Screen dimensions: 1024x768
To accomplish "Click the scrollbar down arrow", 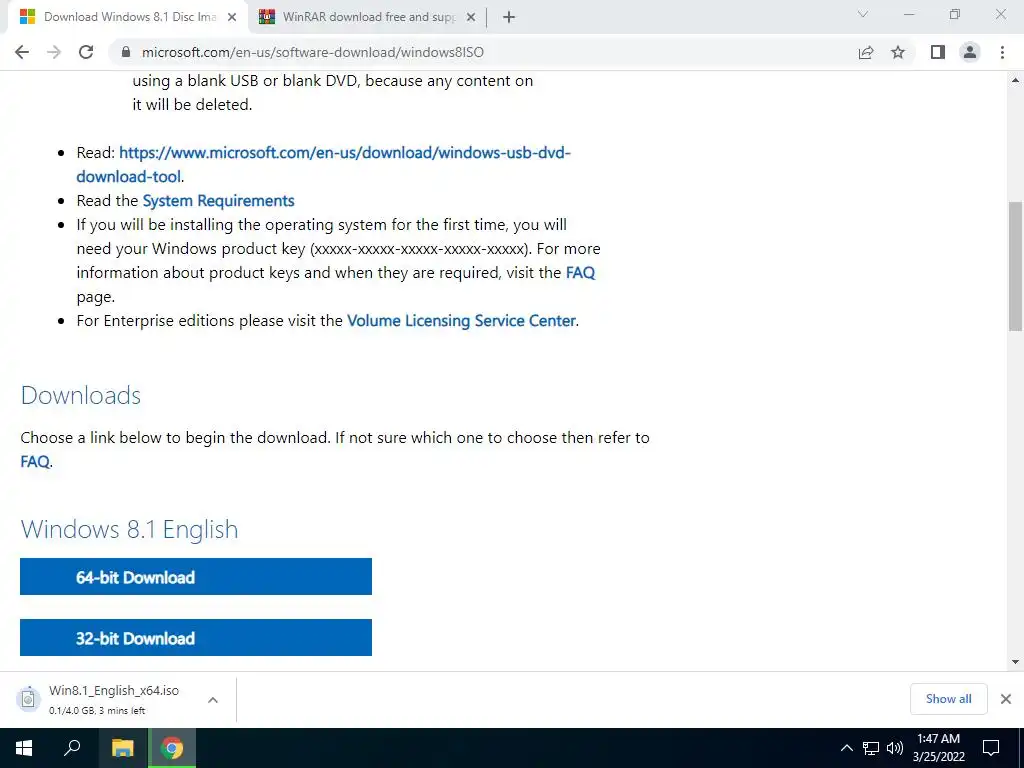I will (1015, 662).
